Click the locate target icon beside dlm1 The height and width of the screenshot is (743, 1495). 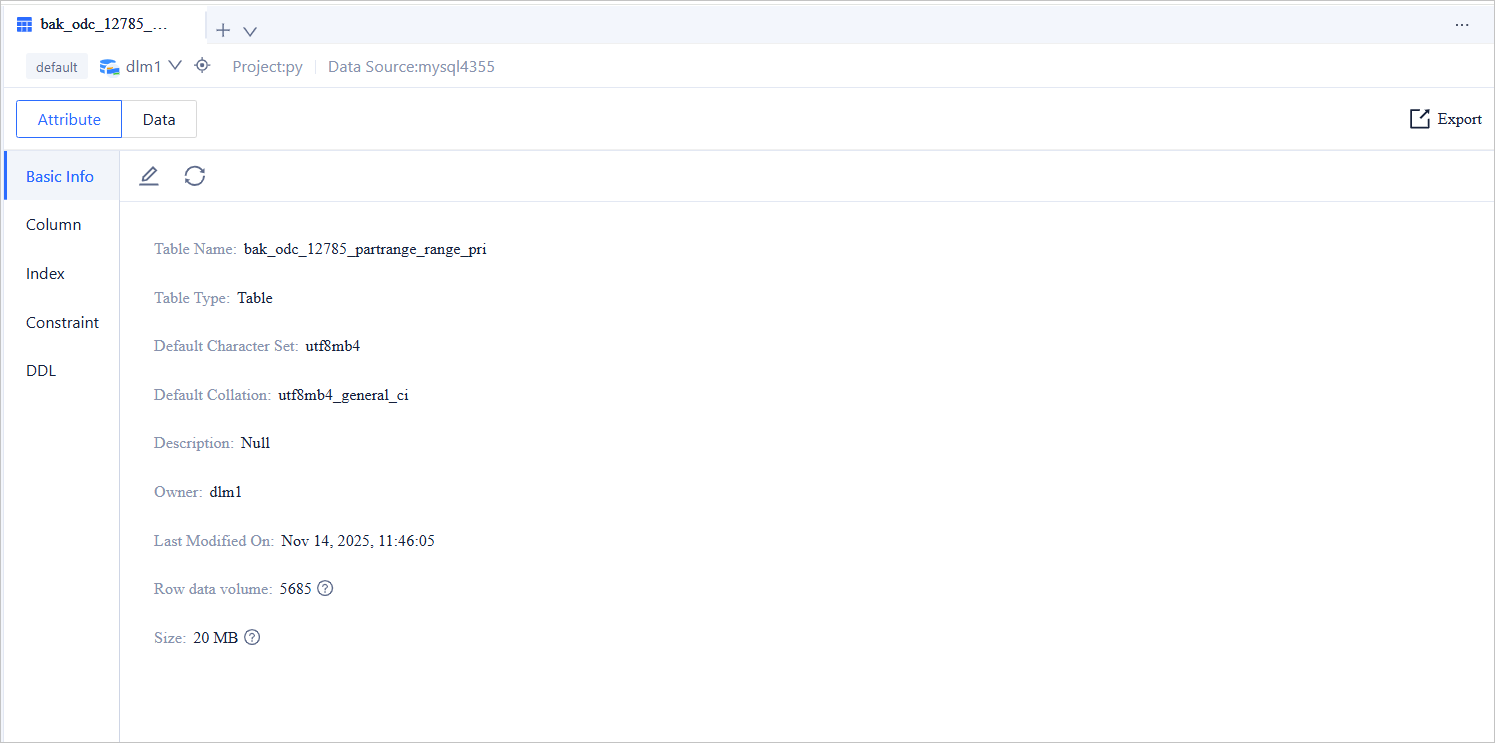202,66
